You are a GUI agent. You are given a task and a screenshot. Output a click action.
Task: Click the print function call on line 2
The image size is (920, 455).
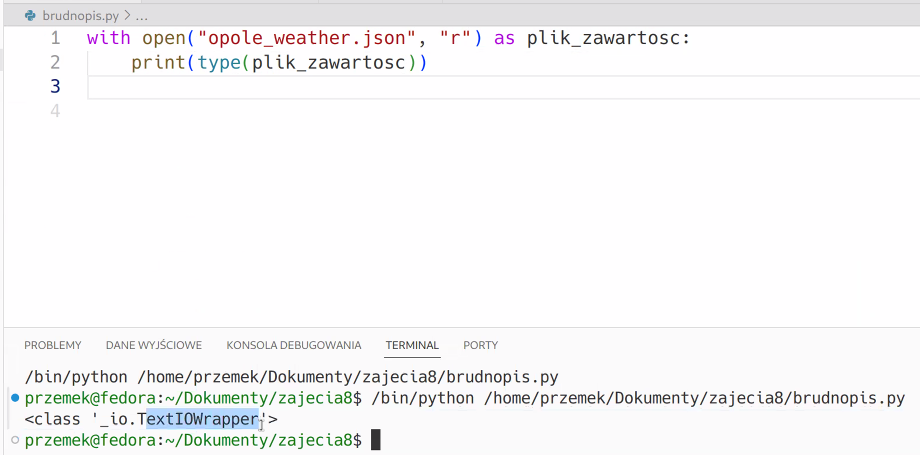(x=158, y=62)
